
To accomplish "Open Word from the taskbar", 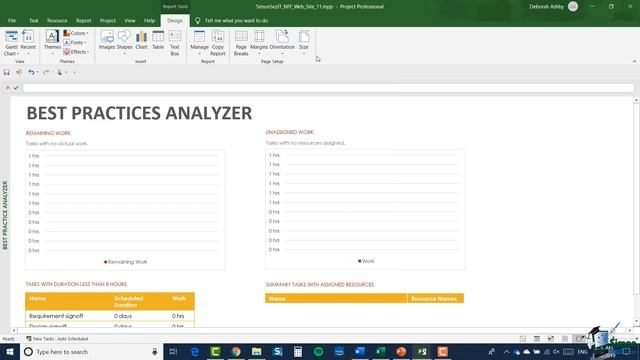I will [360, 351].
